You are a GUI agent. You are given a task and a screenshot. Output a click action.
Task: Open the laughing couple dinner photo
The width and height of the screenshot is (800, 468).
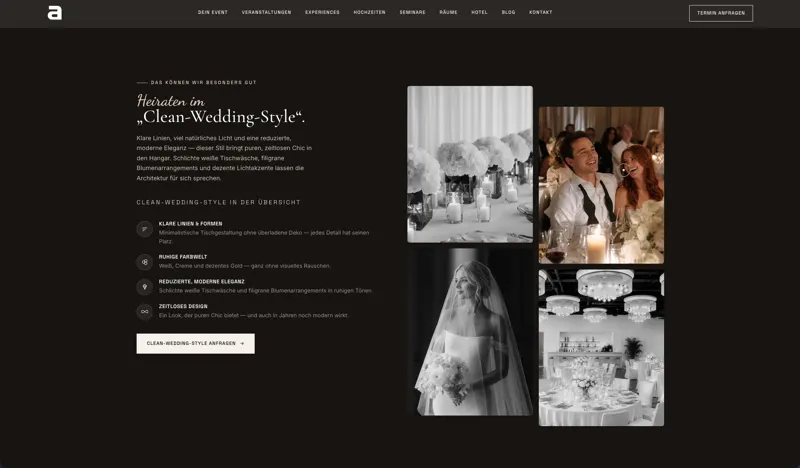coord(602,185)
